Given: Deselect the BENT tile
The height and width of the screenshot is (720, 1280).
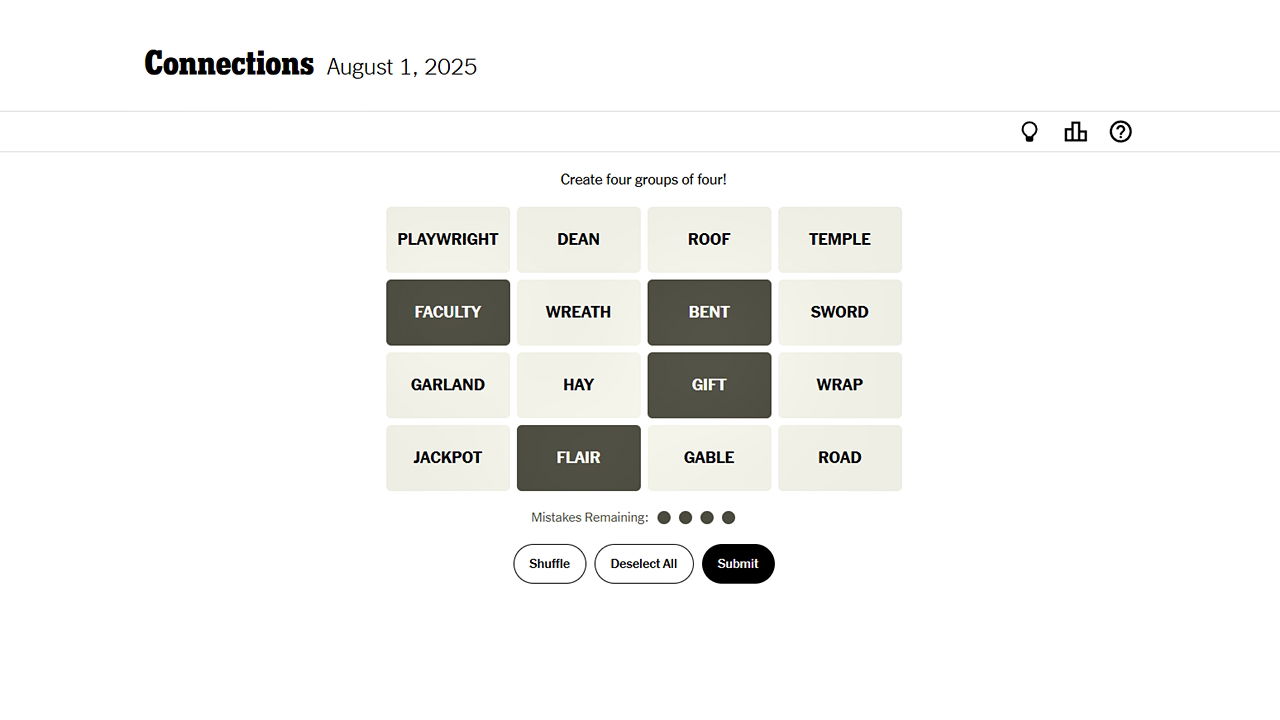Looking at the screenshot, I should coord(709,312).
